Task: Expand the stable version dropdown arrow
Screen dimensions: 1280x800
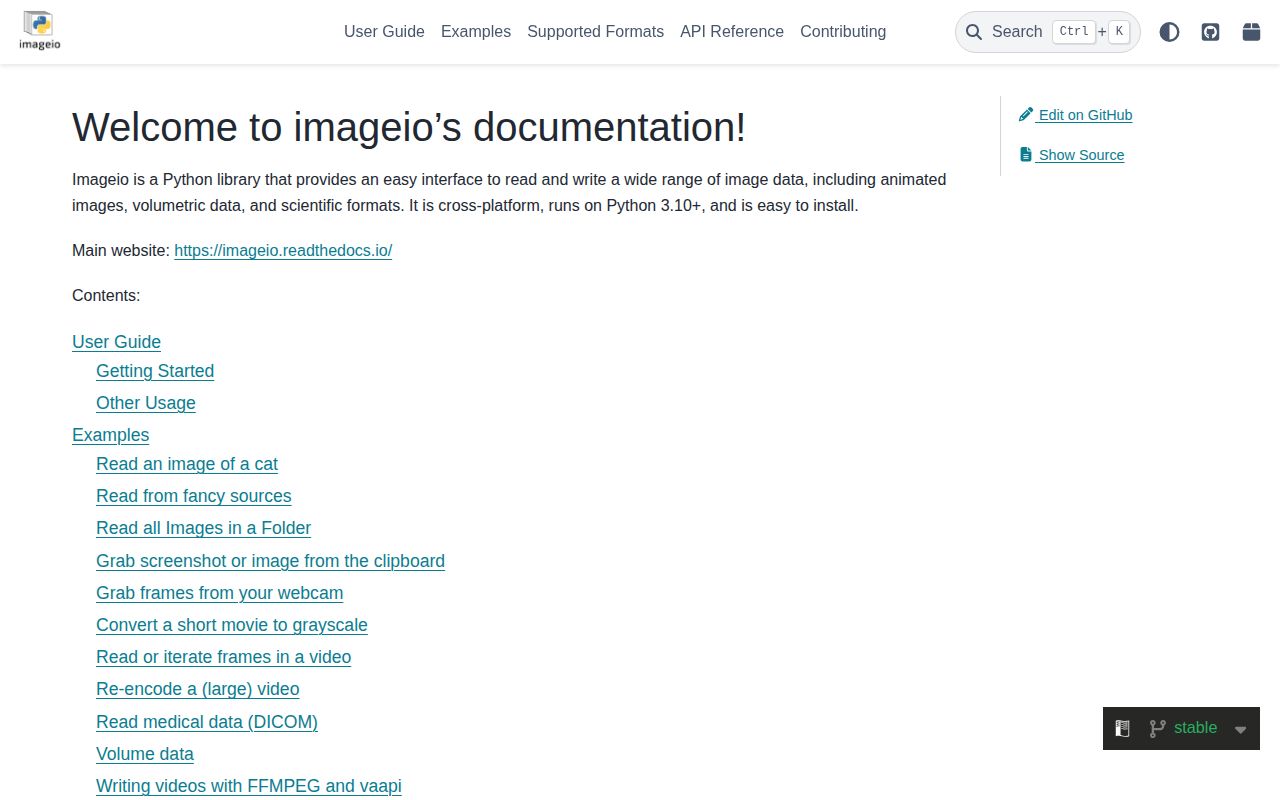Action: (x=1240, y=730)
